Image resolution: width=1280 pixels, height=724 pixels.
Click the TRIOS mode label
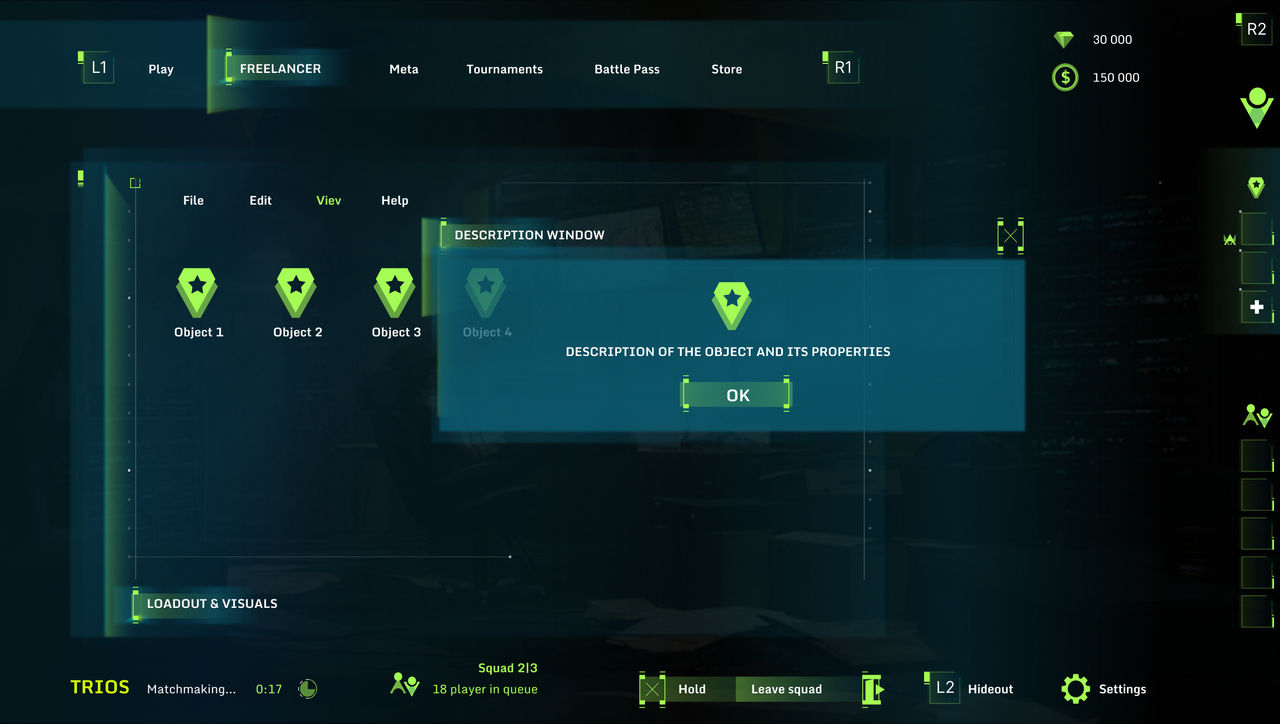(x=100, y=687)
